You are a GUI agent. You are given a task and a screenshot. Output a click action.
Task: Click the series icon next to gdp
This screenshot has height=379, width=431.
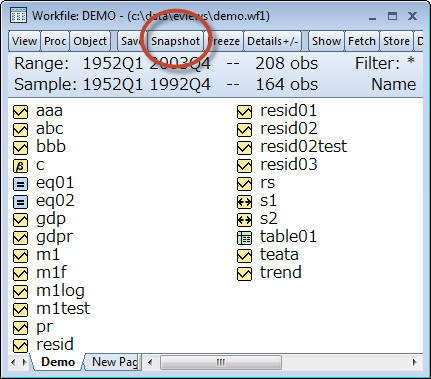point(20,220)
